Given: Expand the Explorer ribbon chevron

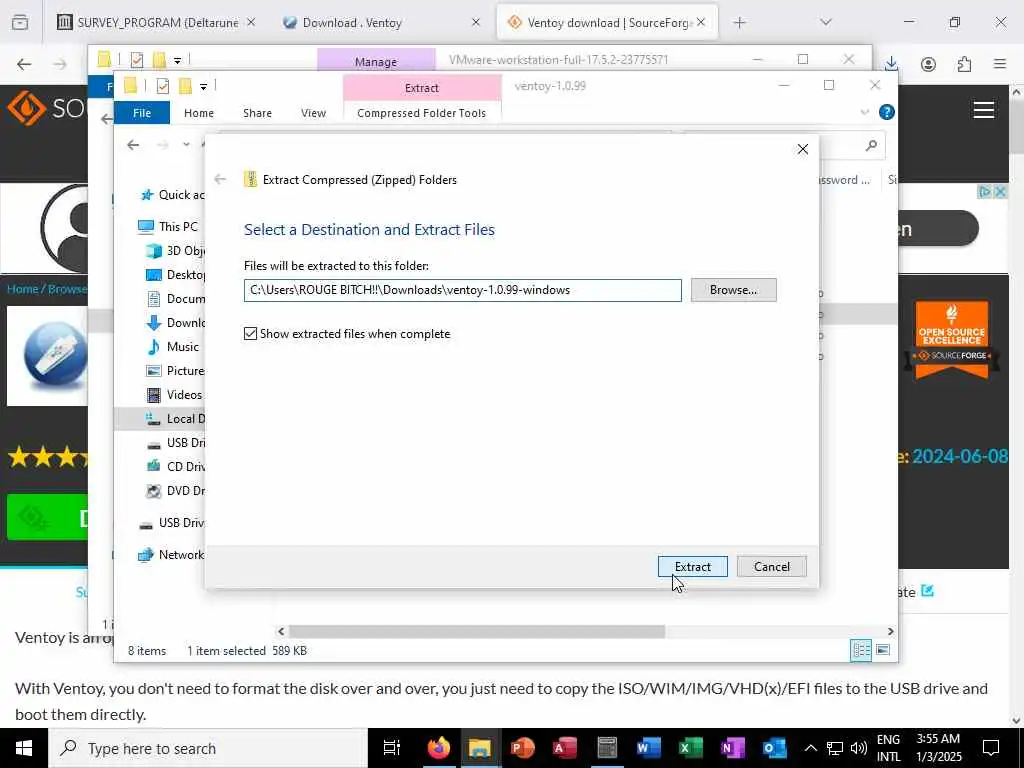Looking at the screenshot, I should click(865, 112).
